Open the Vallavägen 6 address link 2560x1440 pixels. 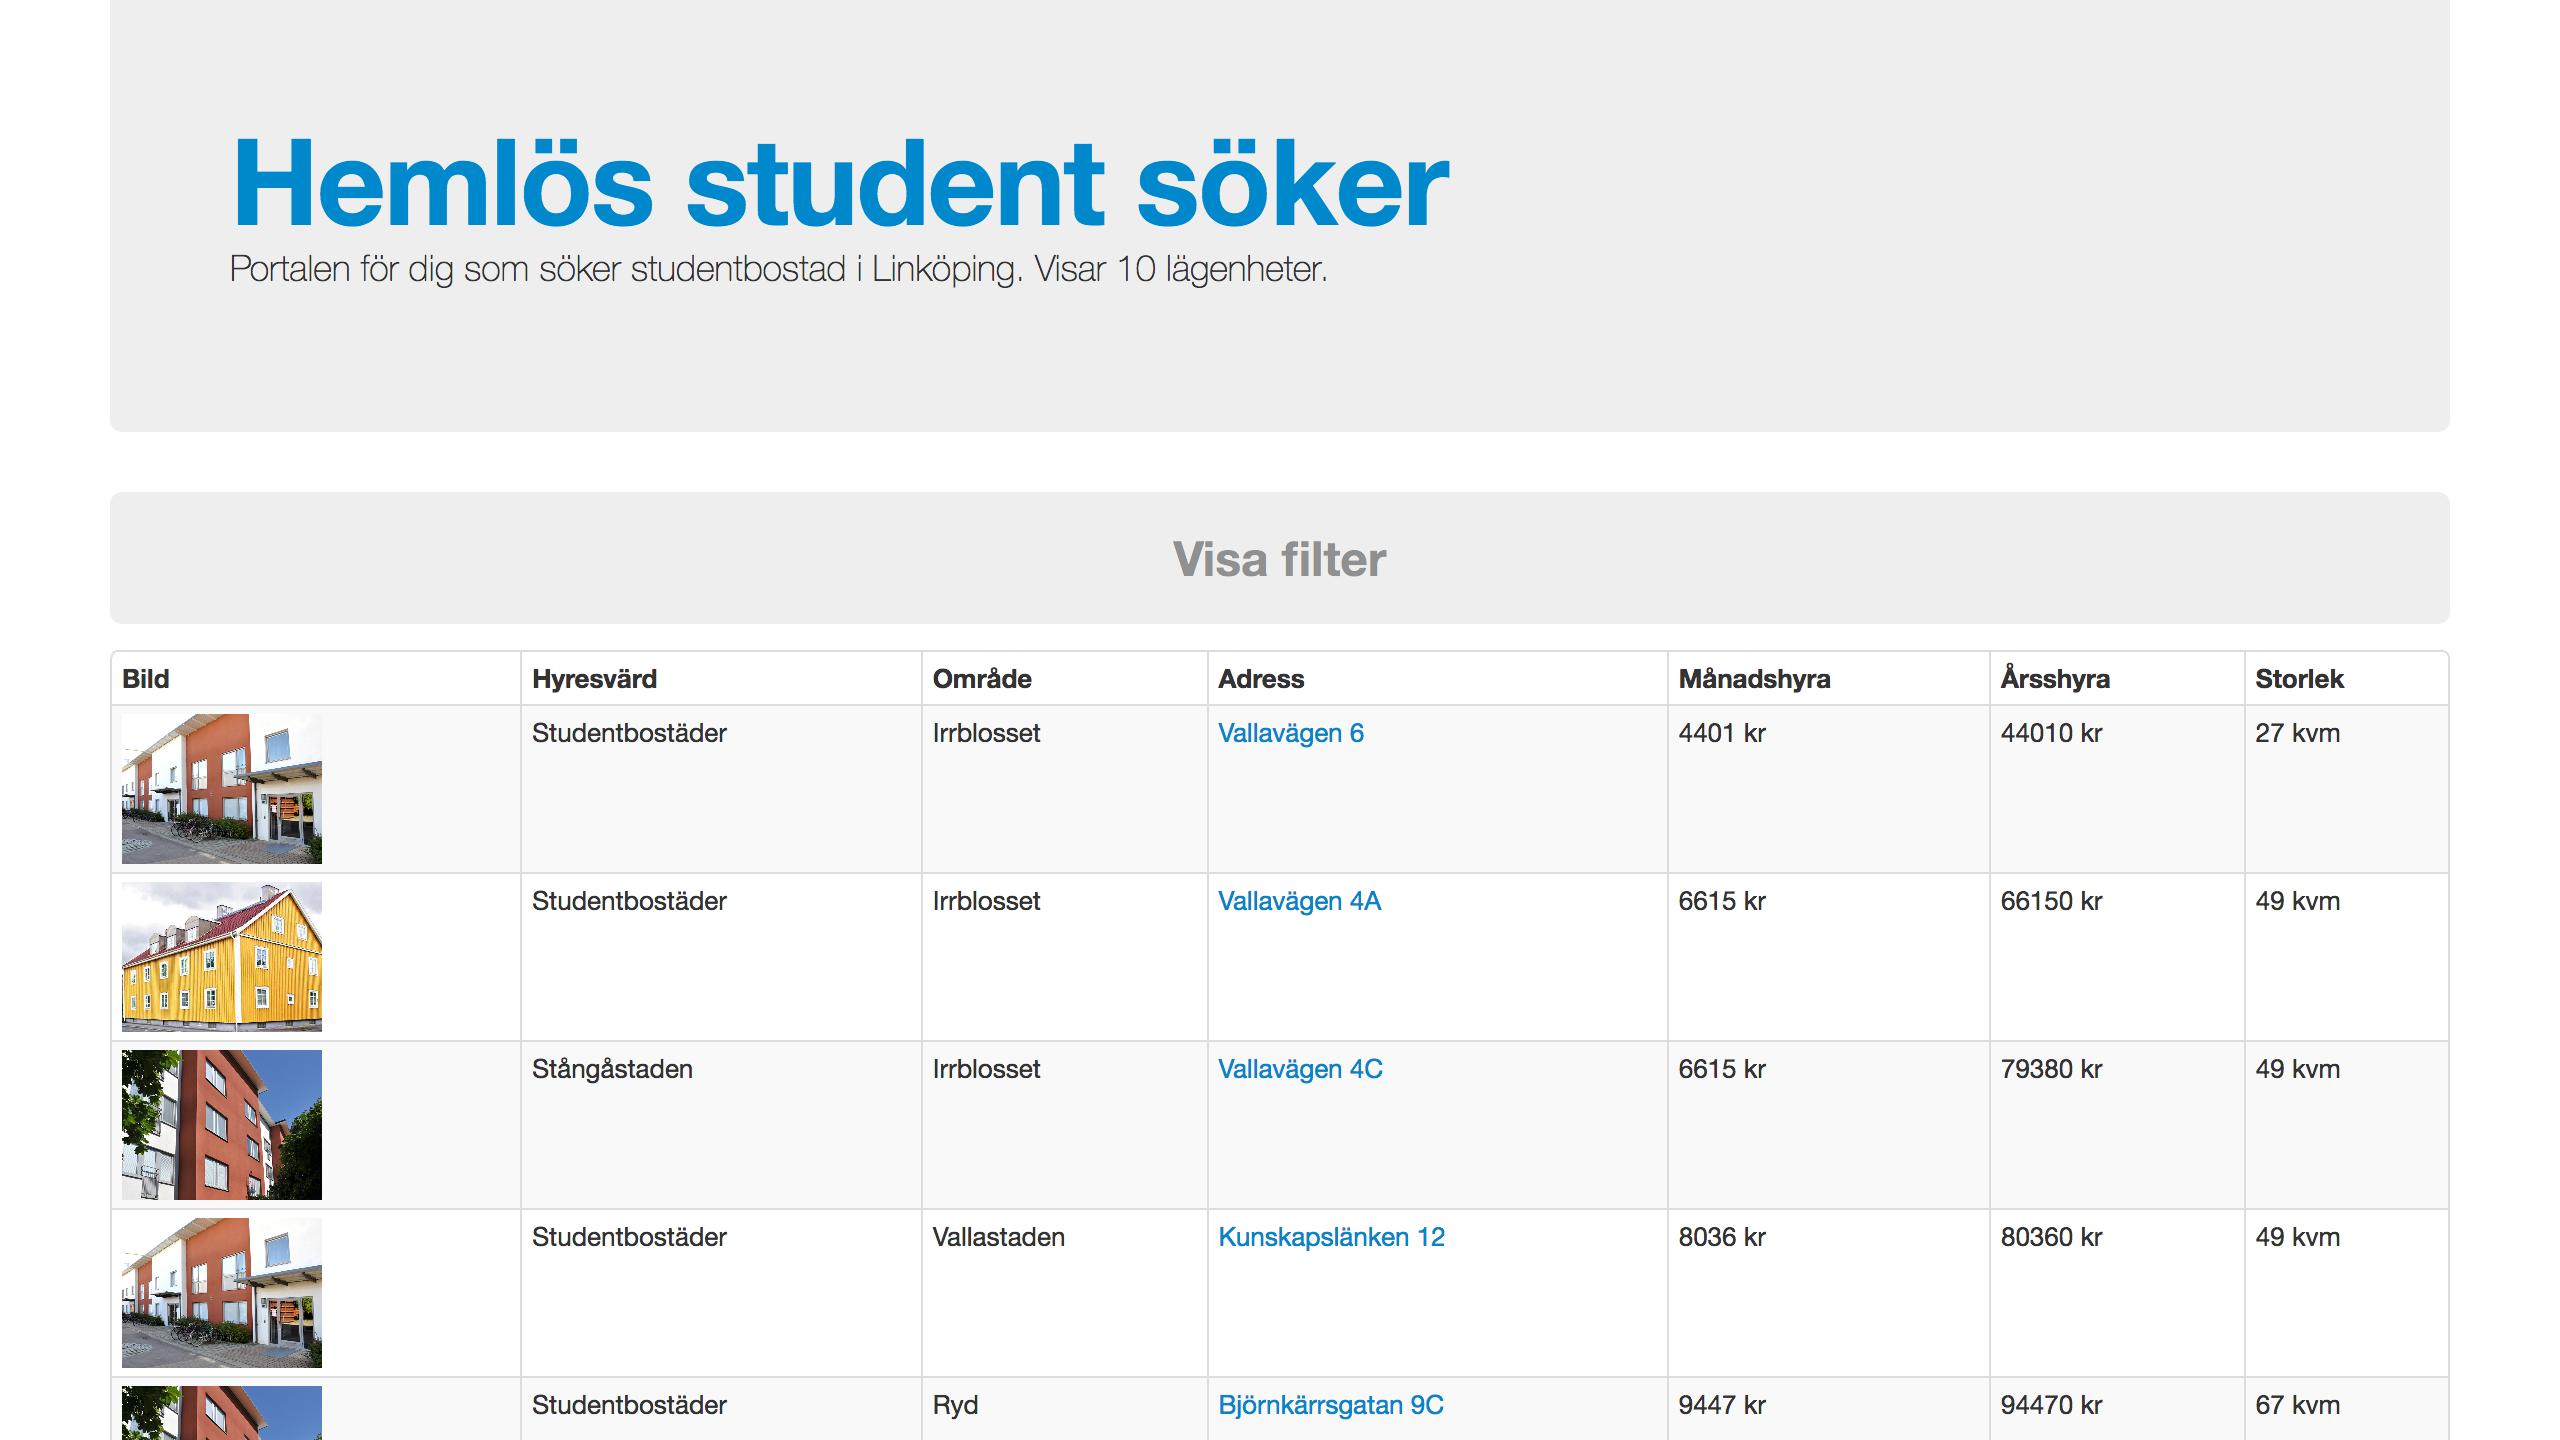coord(1291,733)
